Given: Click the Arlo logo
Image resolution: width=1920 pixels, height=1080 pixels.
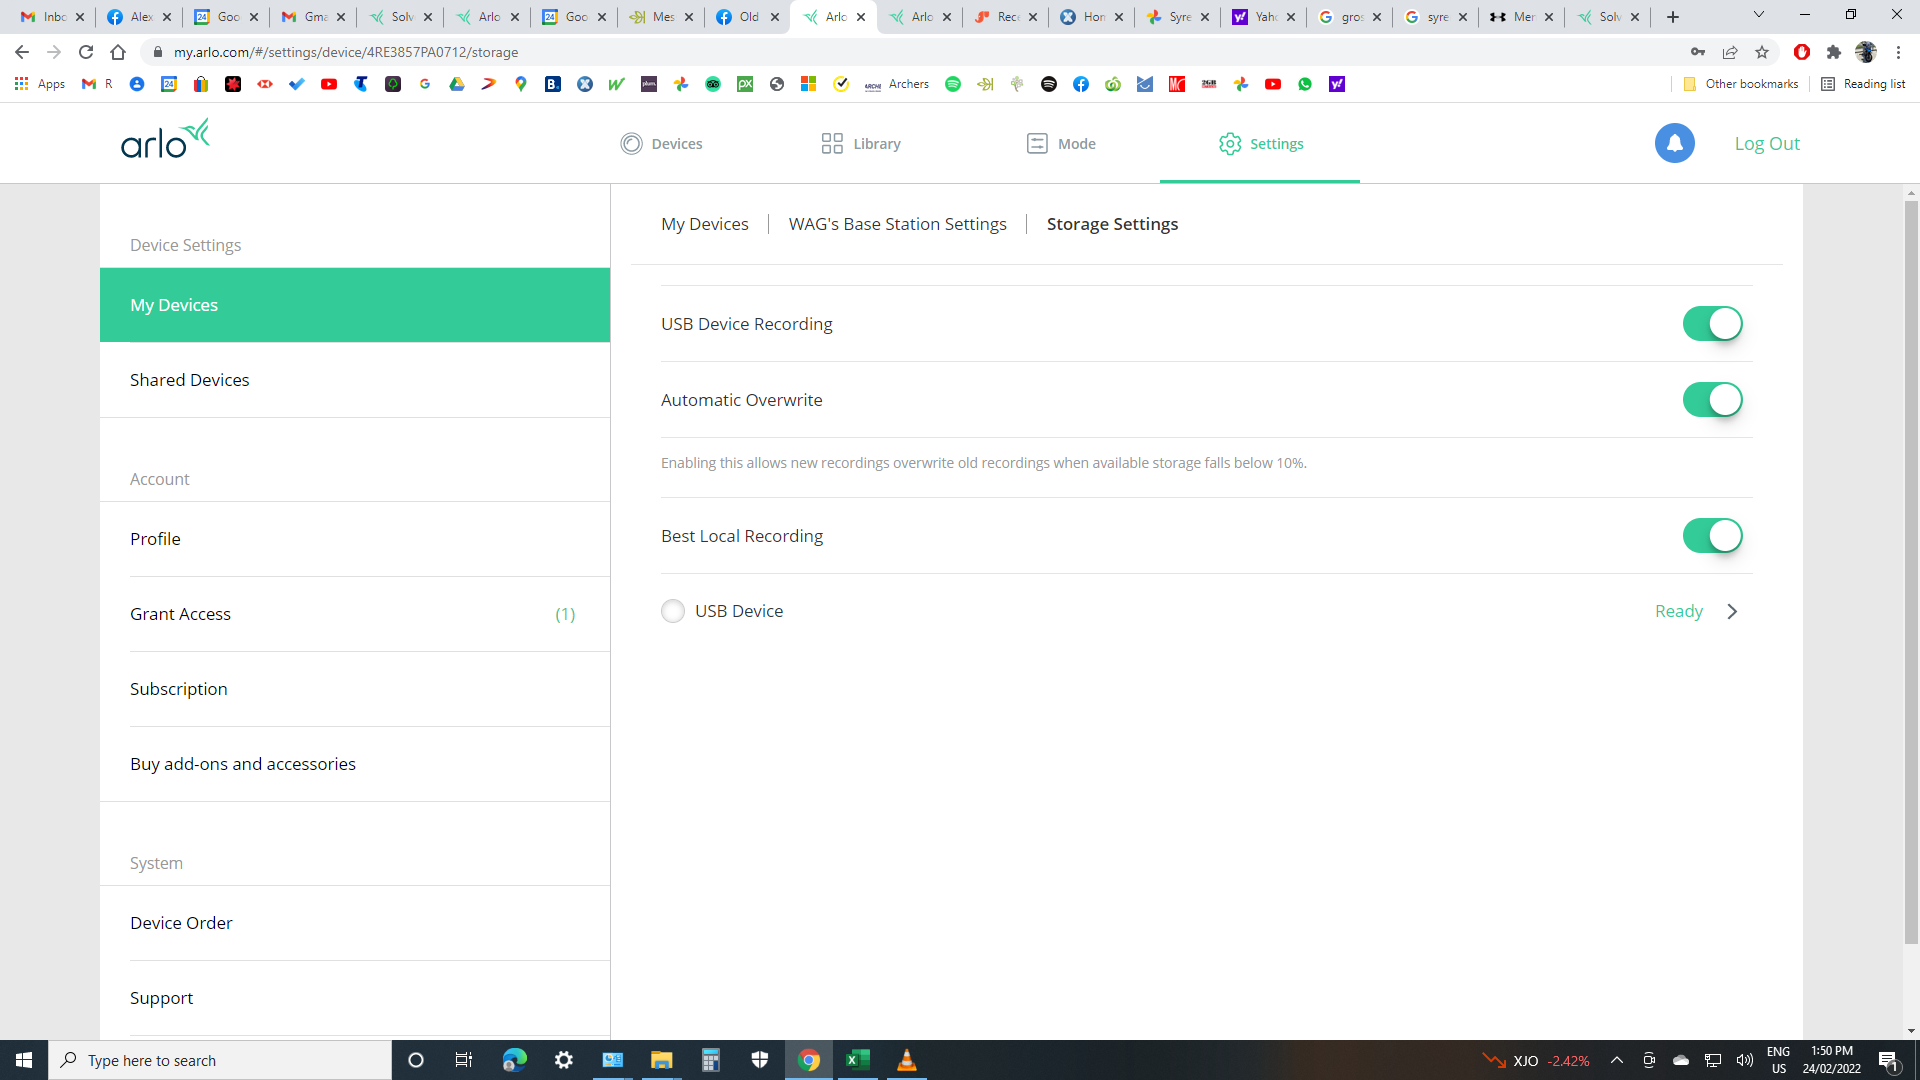Looking at the screenshot, I should [164, 139].
